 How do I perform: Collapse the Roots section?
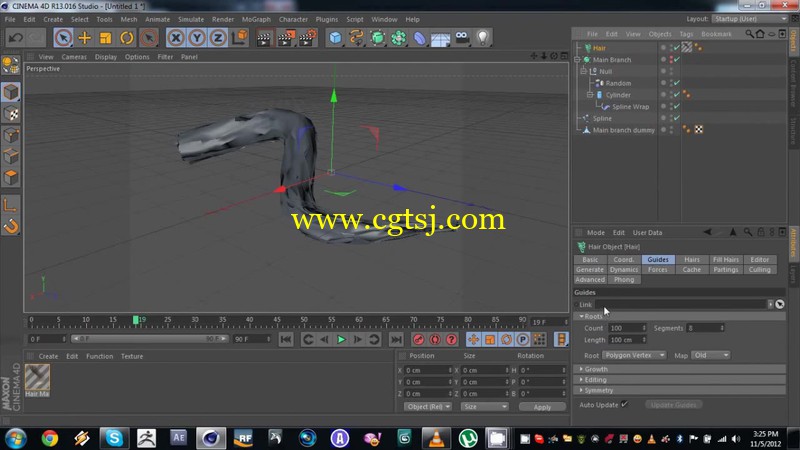coord(581,316)
